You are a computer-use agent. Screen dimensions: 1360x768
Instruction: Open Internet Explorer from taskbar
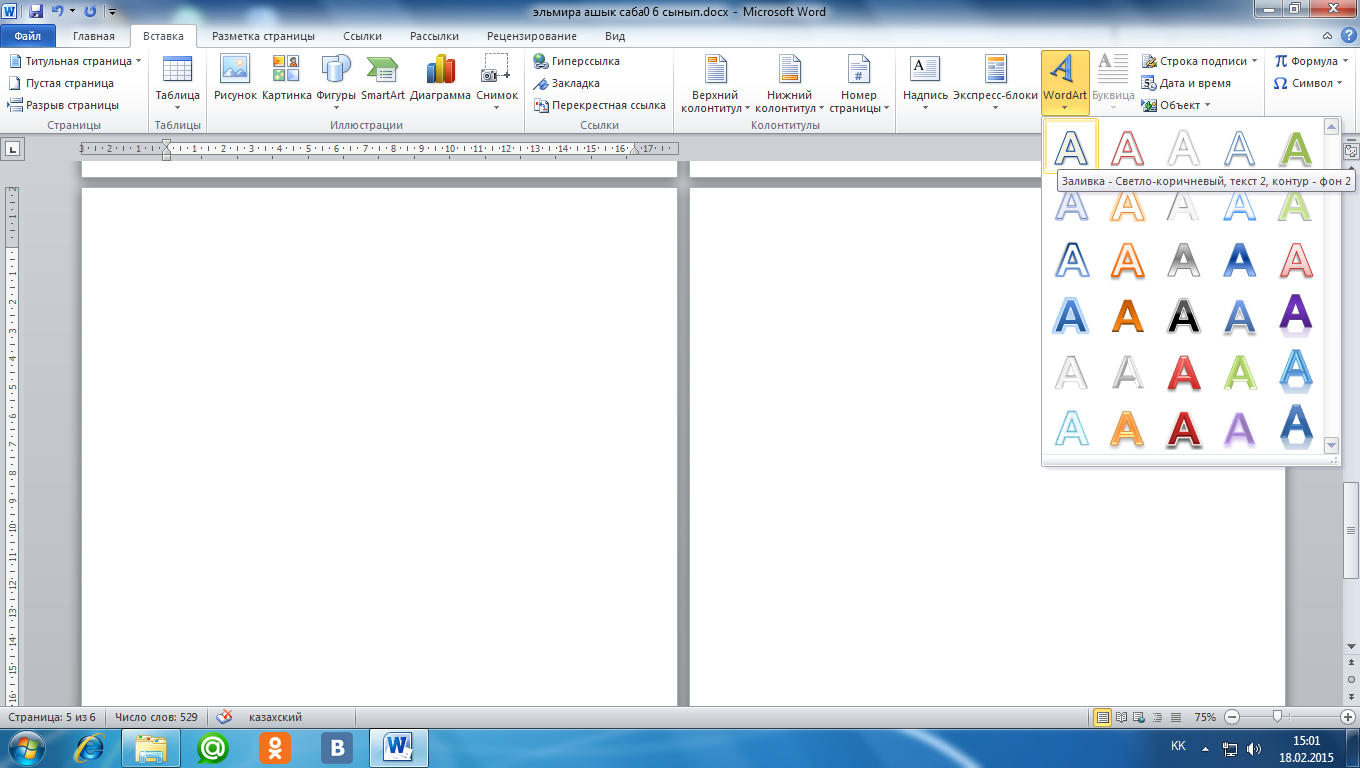(89, 747)
